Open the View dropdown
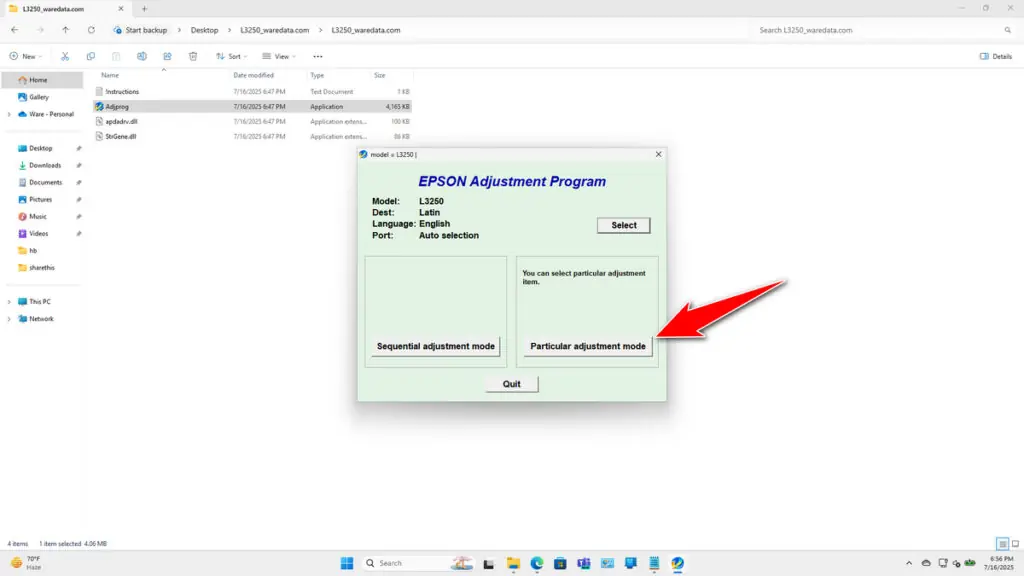The image size is (1024, 576). coord(279,56)
